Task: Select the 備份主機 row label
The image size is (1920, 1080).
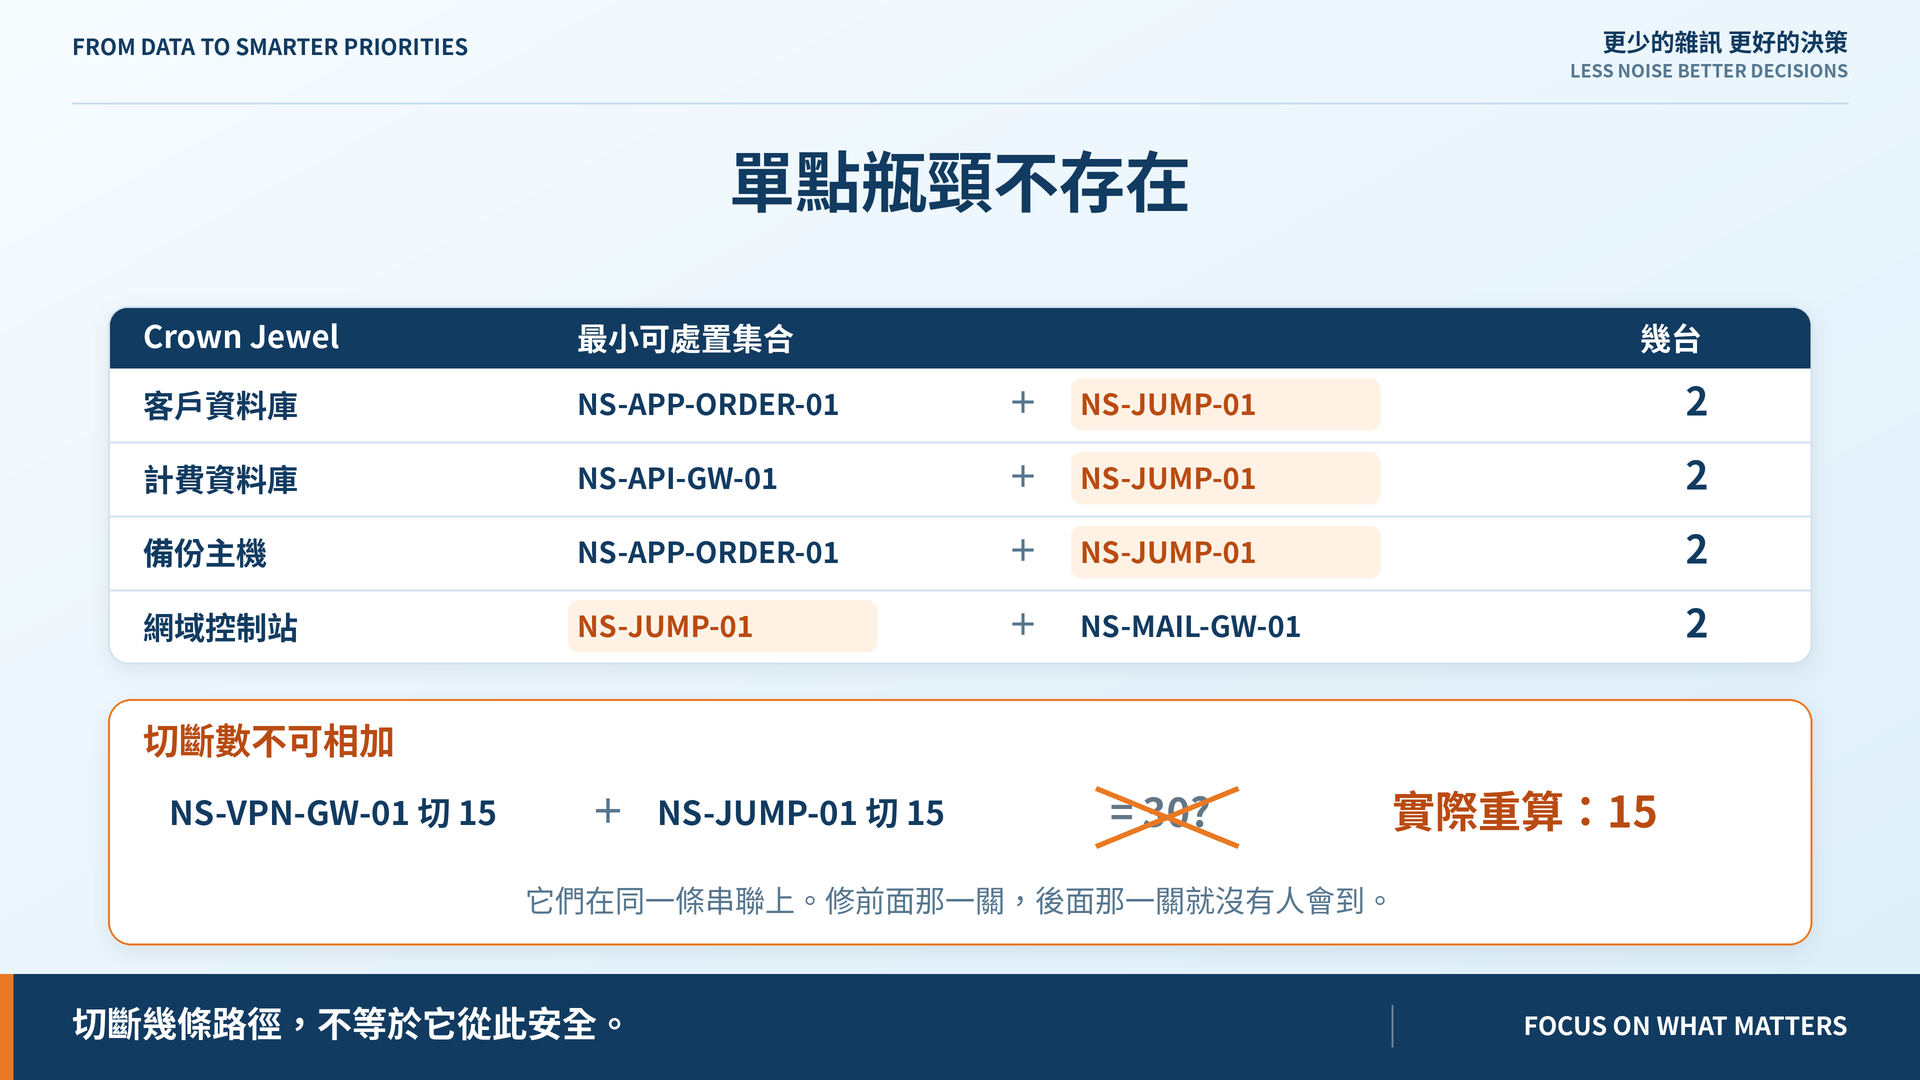Action: pyautogui.click(x=205, y=553)
